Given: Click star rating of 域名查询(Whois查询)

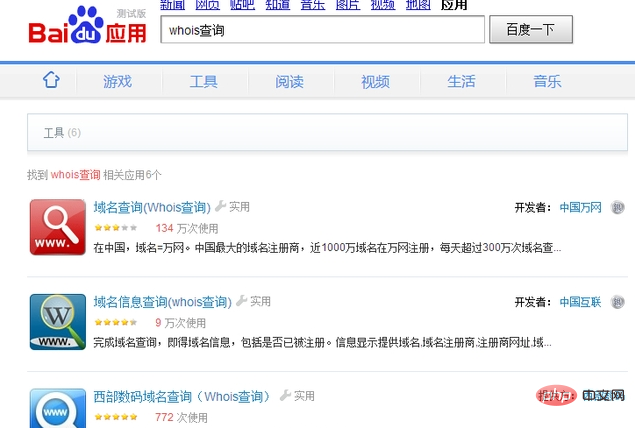Looking at the screenshot, I should tap(116, 228).
